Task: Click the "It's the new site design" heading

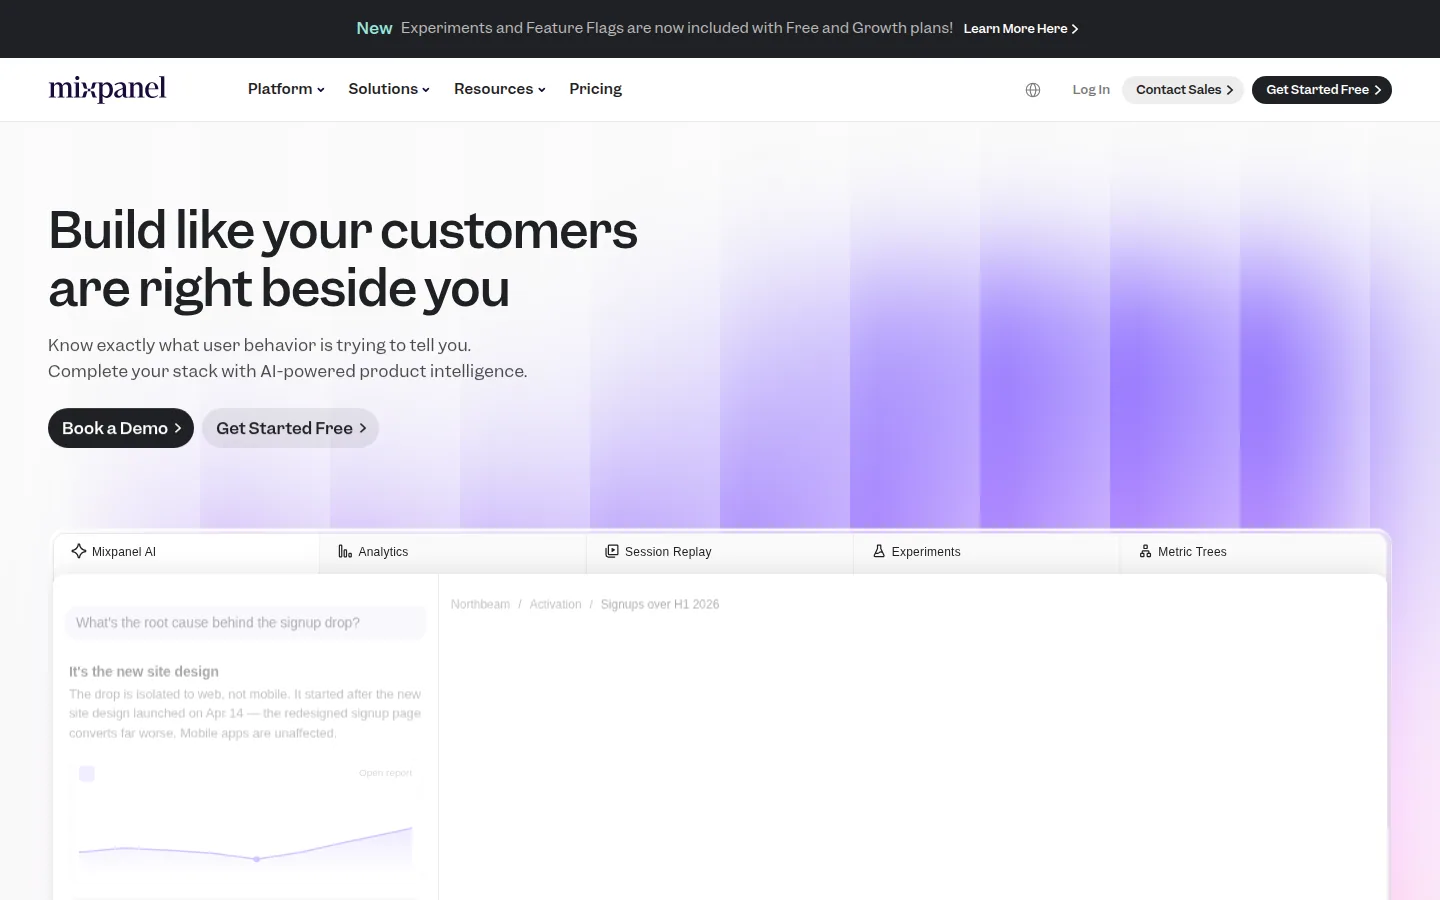Action: click(x=144, y=672)
